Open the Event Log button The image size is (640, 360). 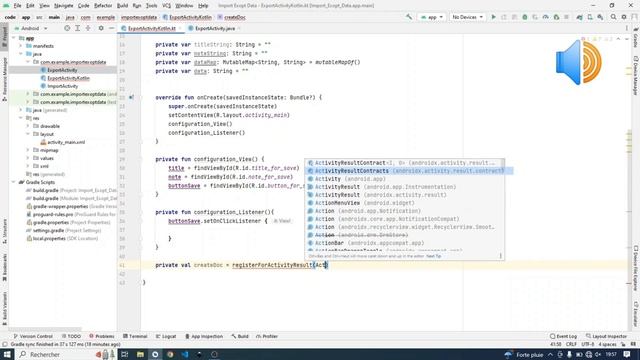(x=563, y=336)
